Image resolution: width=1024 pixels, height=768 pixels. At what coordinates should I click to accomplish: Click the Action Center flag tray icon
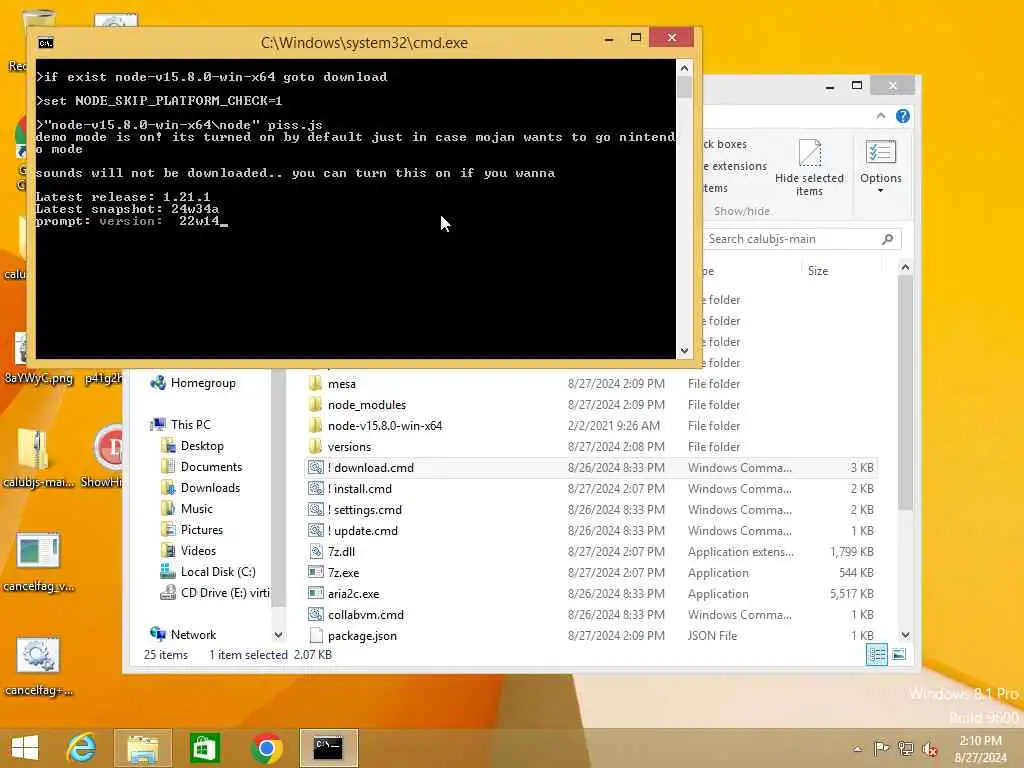pos(881,748)
